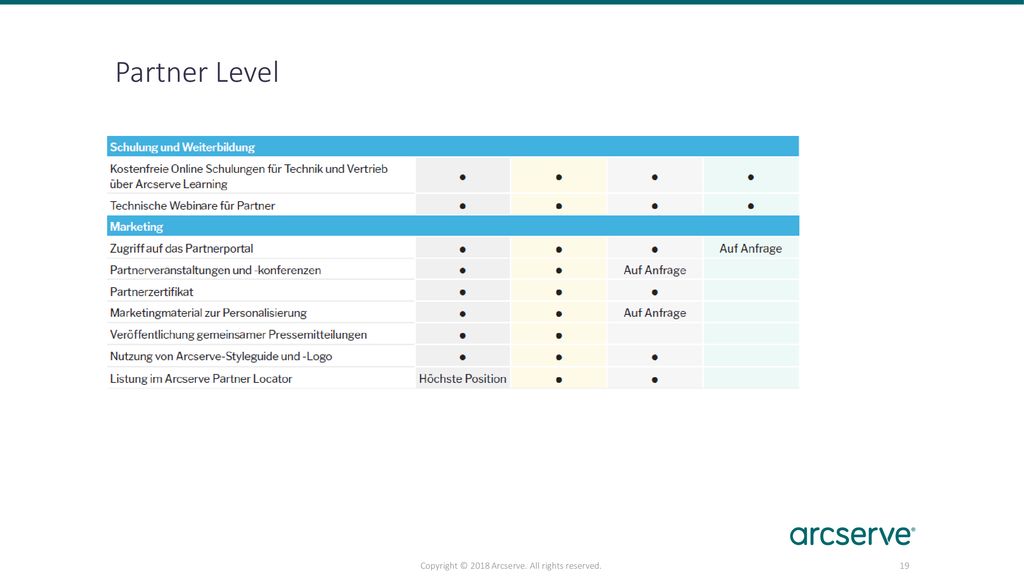Image resolution: width=1024 pixels, height=576 pixels.
Task: Click the 'Partner Level' slide title
Action: [x=197, y=72]
